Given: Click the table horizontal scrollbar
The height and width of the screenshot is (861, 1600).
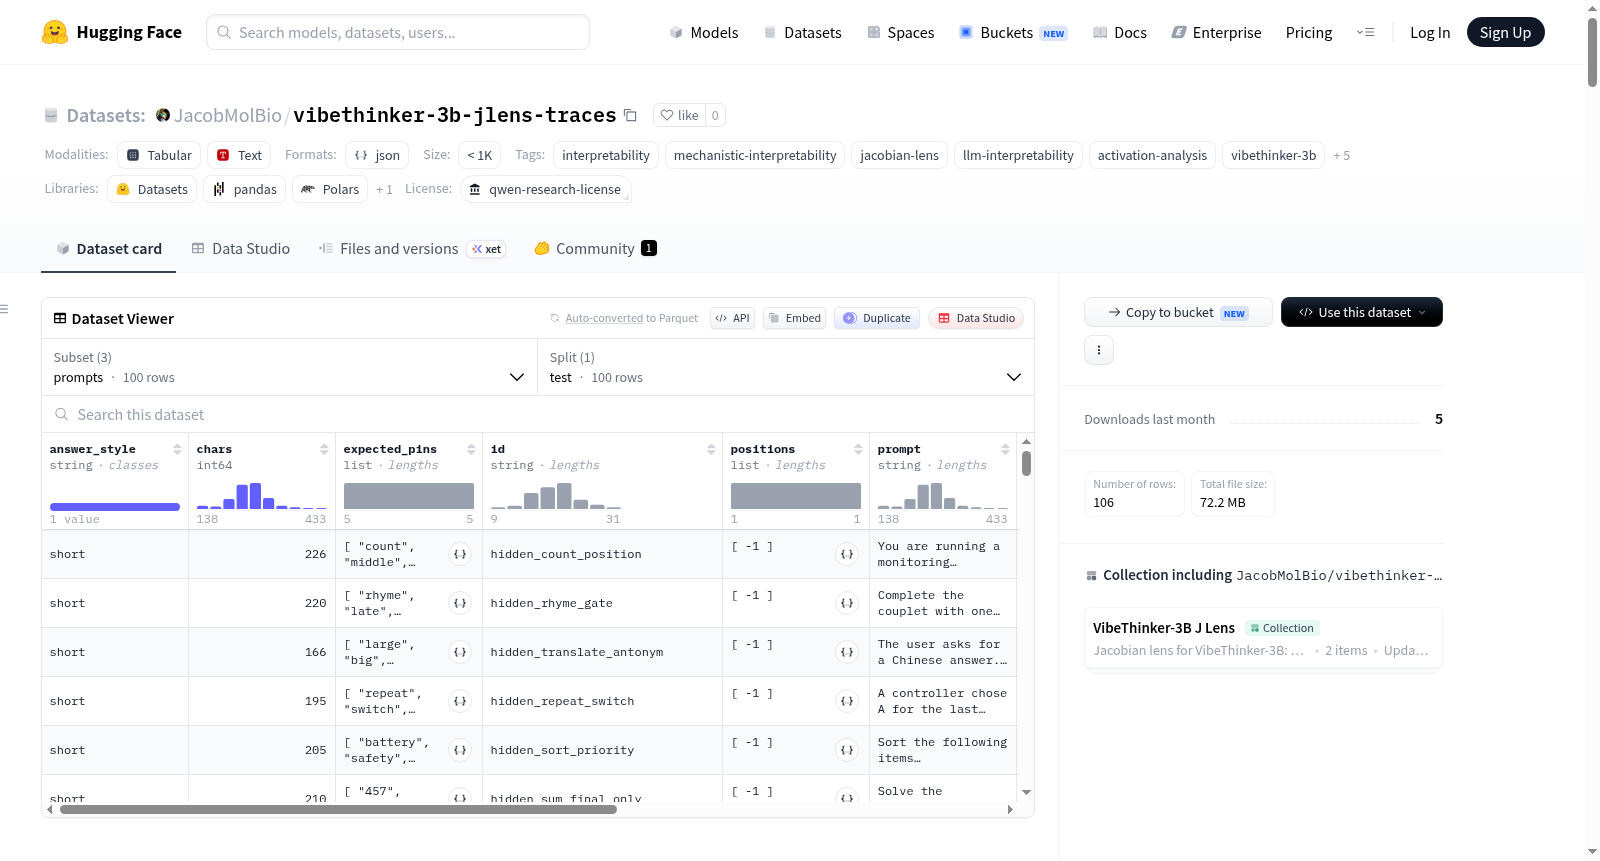Looking at the screenshot, I should (x=338, y=809).
